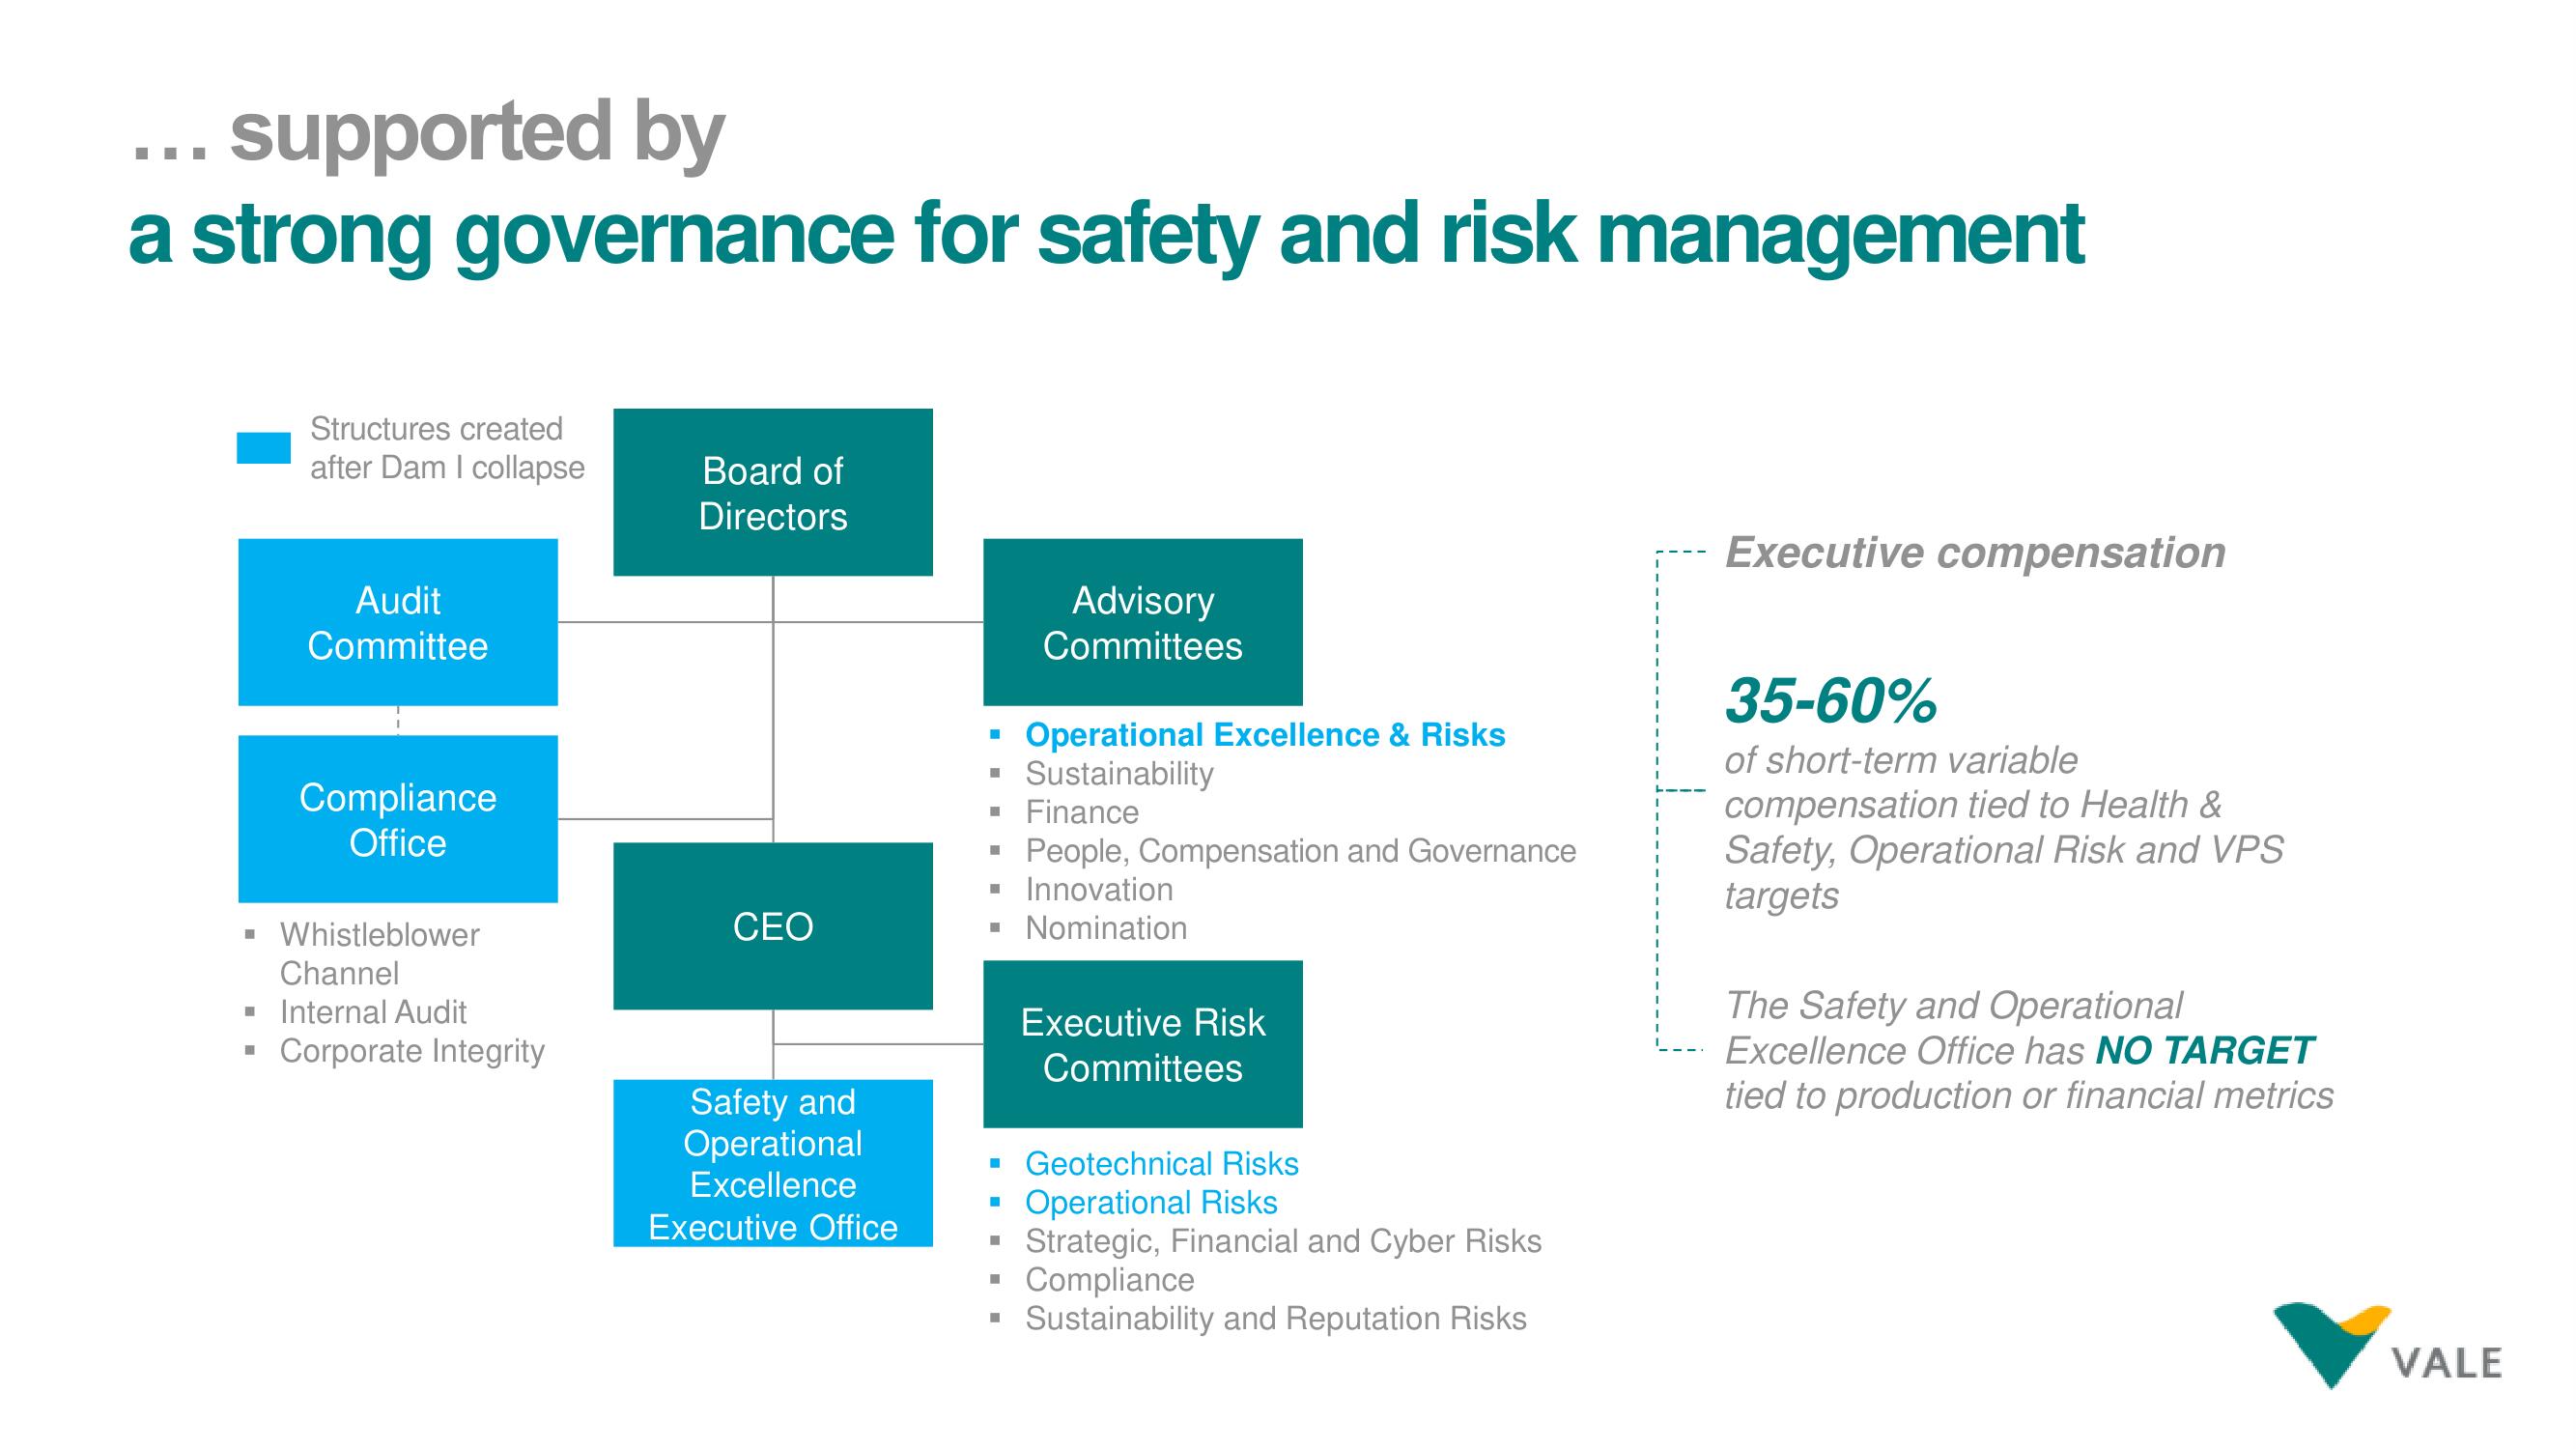Viewport: 2576px width, 1449px height.
Task: Click the blue legend color swatch
Action: click(x=264, y=448)
